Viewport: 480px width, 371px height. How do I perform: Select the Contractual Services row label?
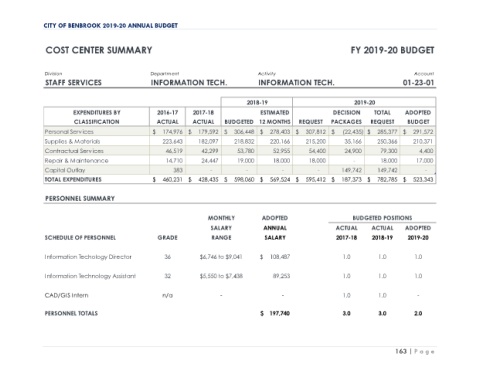click(74, 151)
